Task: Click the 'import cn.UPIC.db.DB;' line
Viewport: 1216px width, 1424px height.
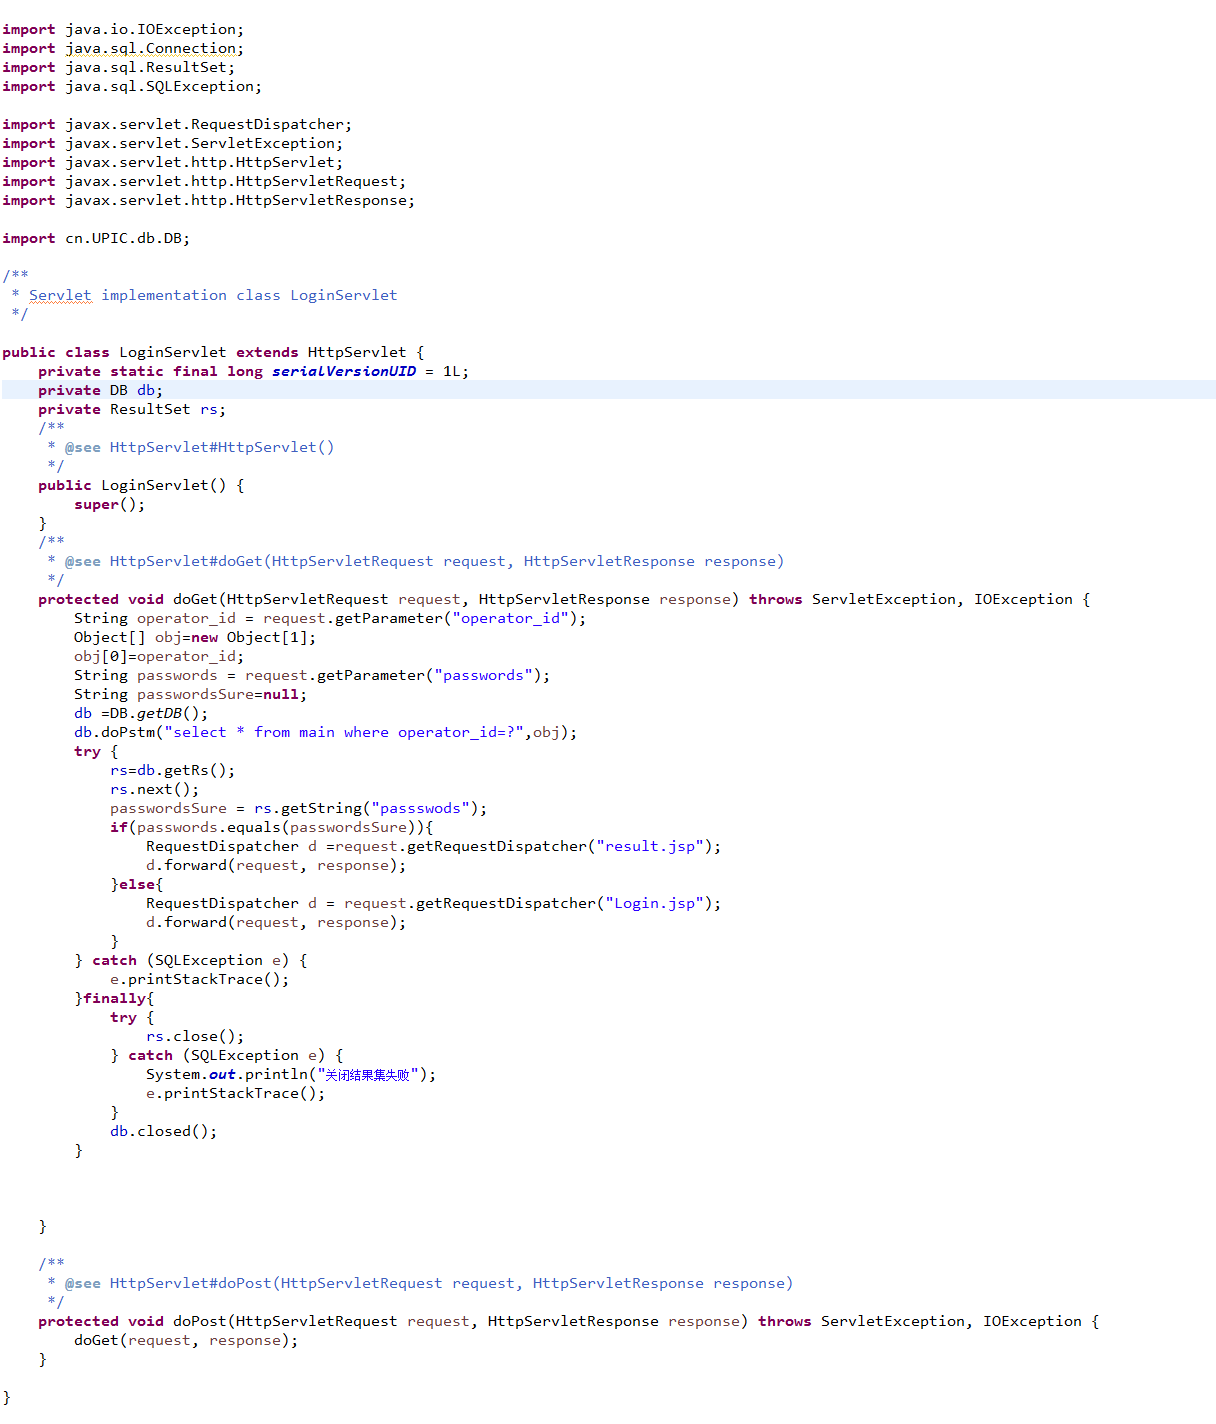Action: (x=96, y=238)
